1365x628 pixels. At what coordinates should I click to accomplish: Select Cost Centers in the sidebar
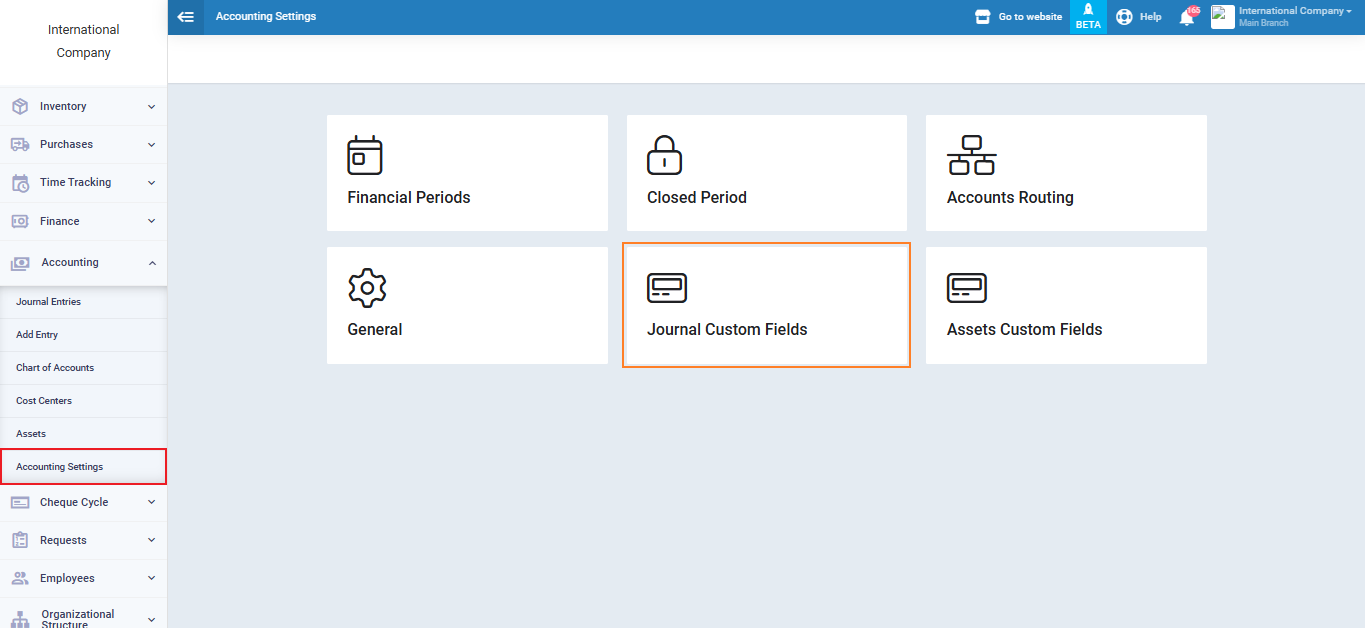point(44,401)
